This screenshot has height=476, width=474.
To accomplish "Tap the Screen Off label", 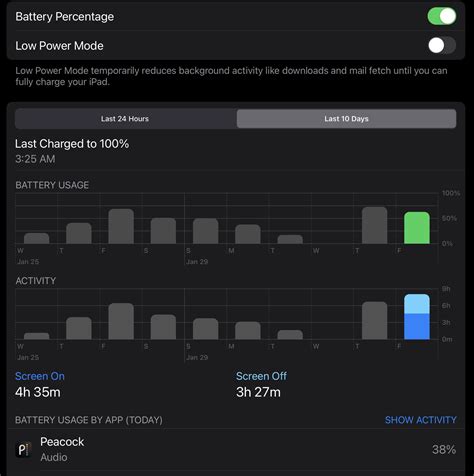I will tap(261, 376).
